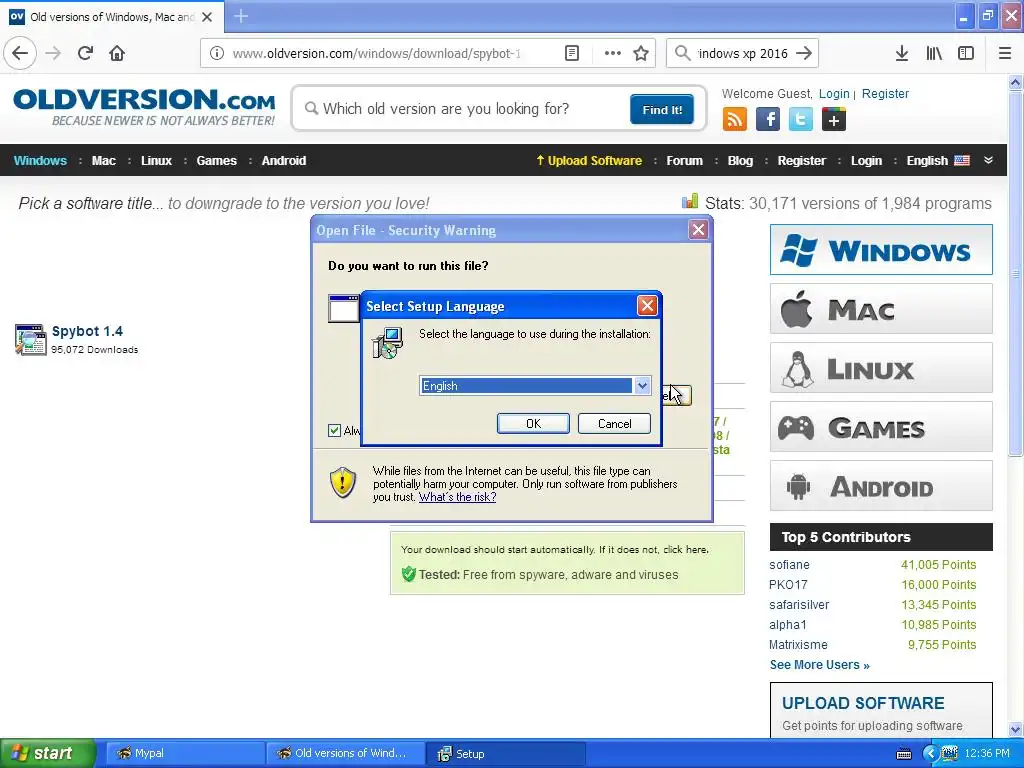
Task: Select the Linux menu item in nav bar
Action: [x=156, y=161]
